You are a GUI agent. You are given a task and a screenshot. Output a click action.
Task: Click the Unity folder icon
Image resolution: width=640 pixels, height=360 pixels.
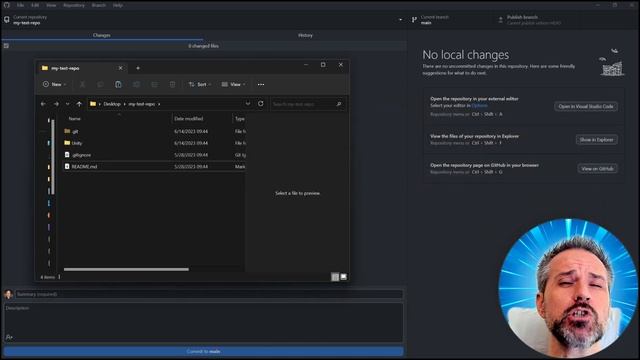coord(67,143)
